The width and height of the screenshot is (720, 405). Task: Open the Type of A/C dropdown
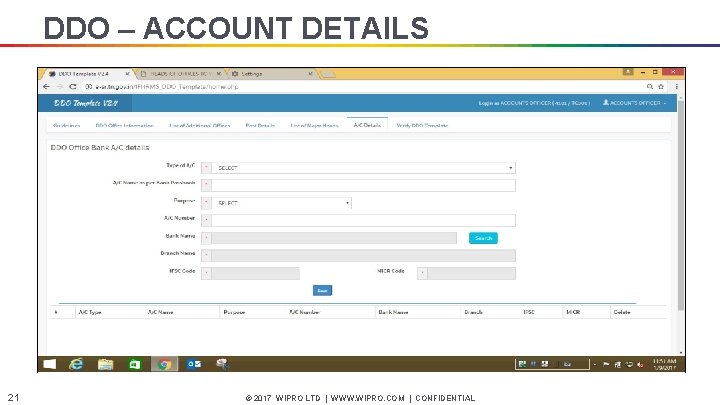[x=363, y=168]
